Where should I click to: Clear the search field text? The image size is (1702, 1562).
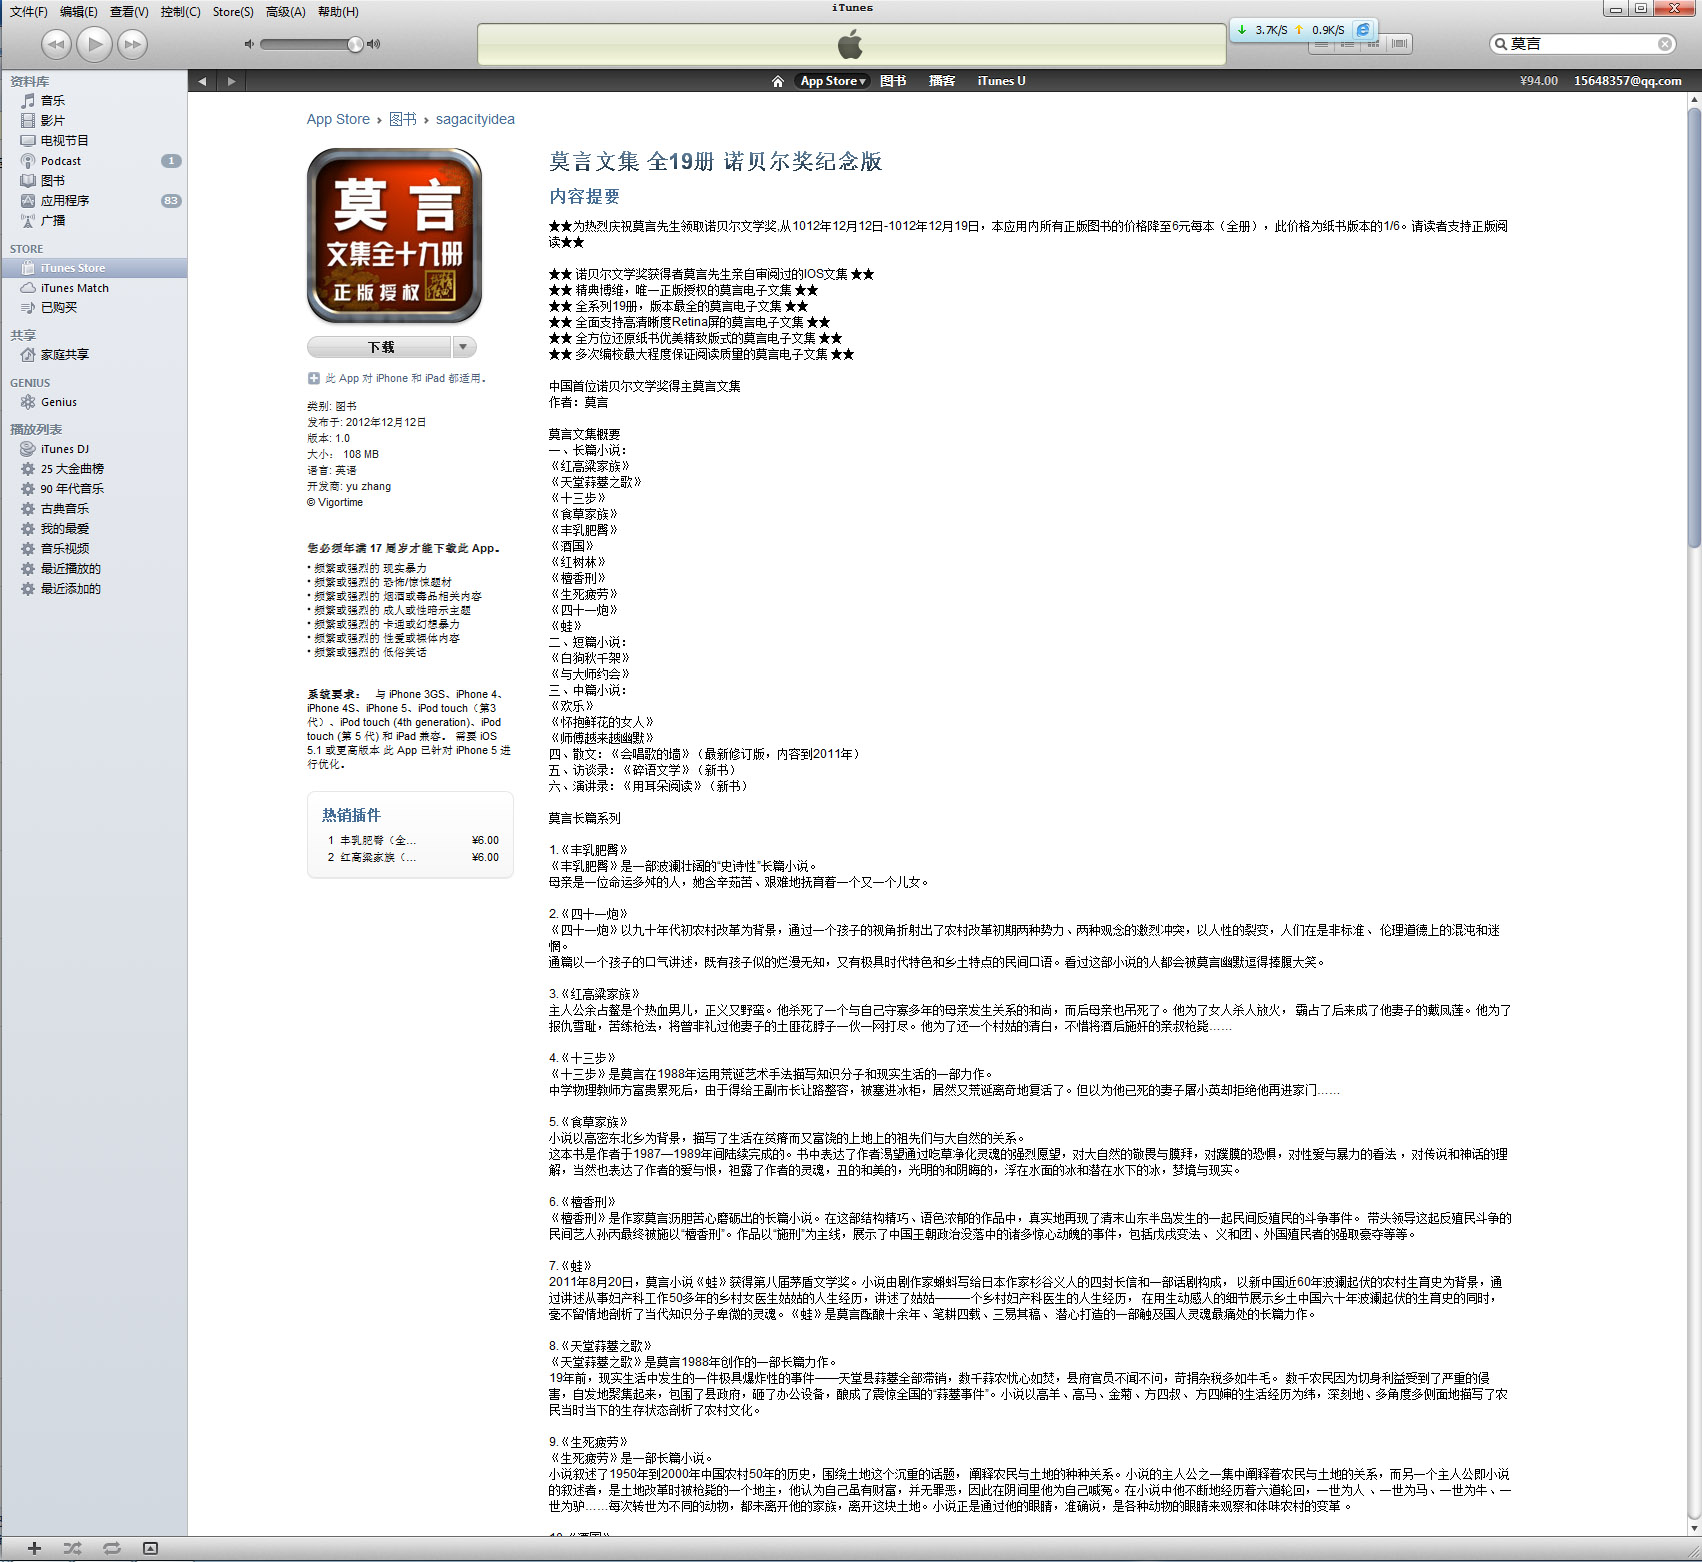[x=1665, y=44]
